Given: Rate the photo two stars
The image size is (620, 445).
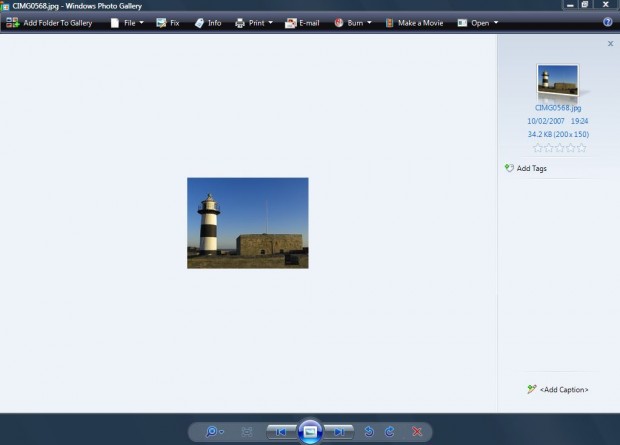Looking at the screenshot, I should (x=548, y=148).
